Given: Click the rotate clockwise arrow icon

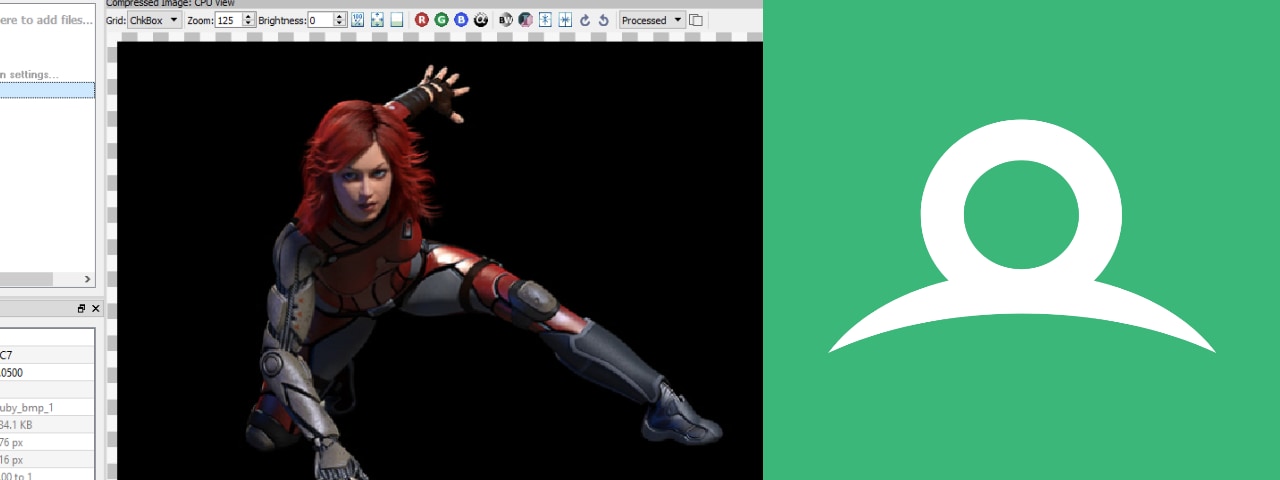Looking at the screenshot, I should (x=585, y=20).
